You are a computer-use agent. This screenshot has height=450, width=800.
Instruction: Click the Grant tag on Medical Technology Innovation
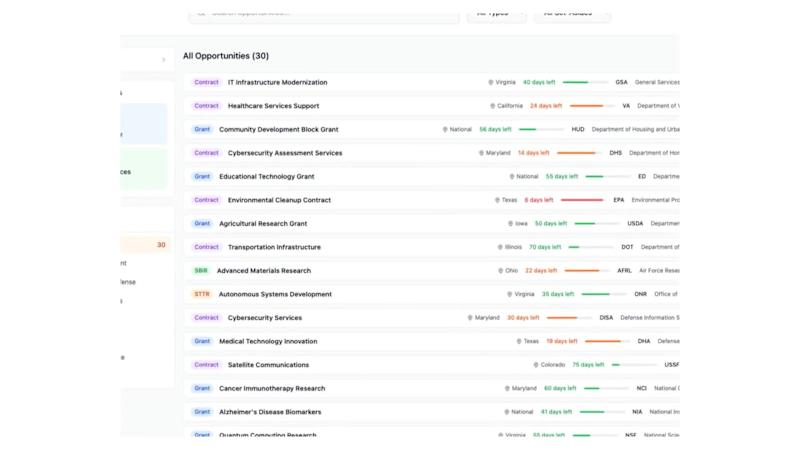(x=202, y=341)
